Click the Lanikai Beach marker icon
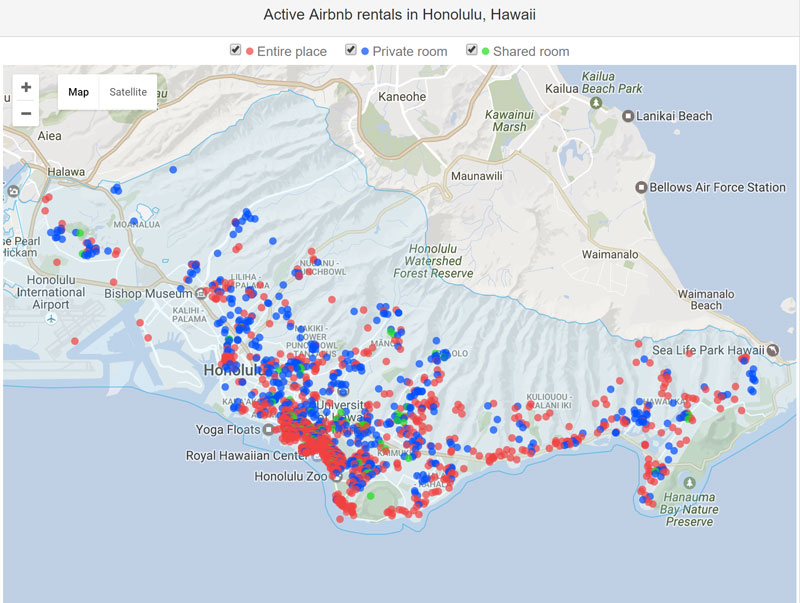Screen dimensions: 800x603 point(628,116)
